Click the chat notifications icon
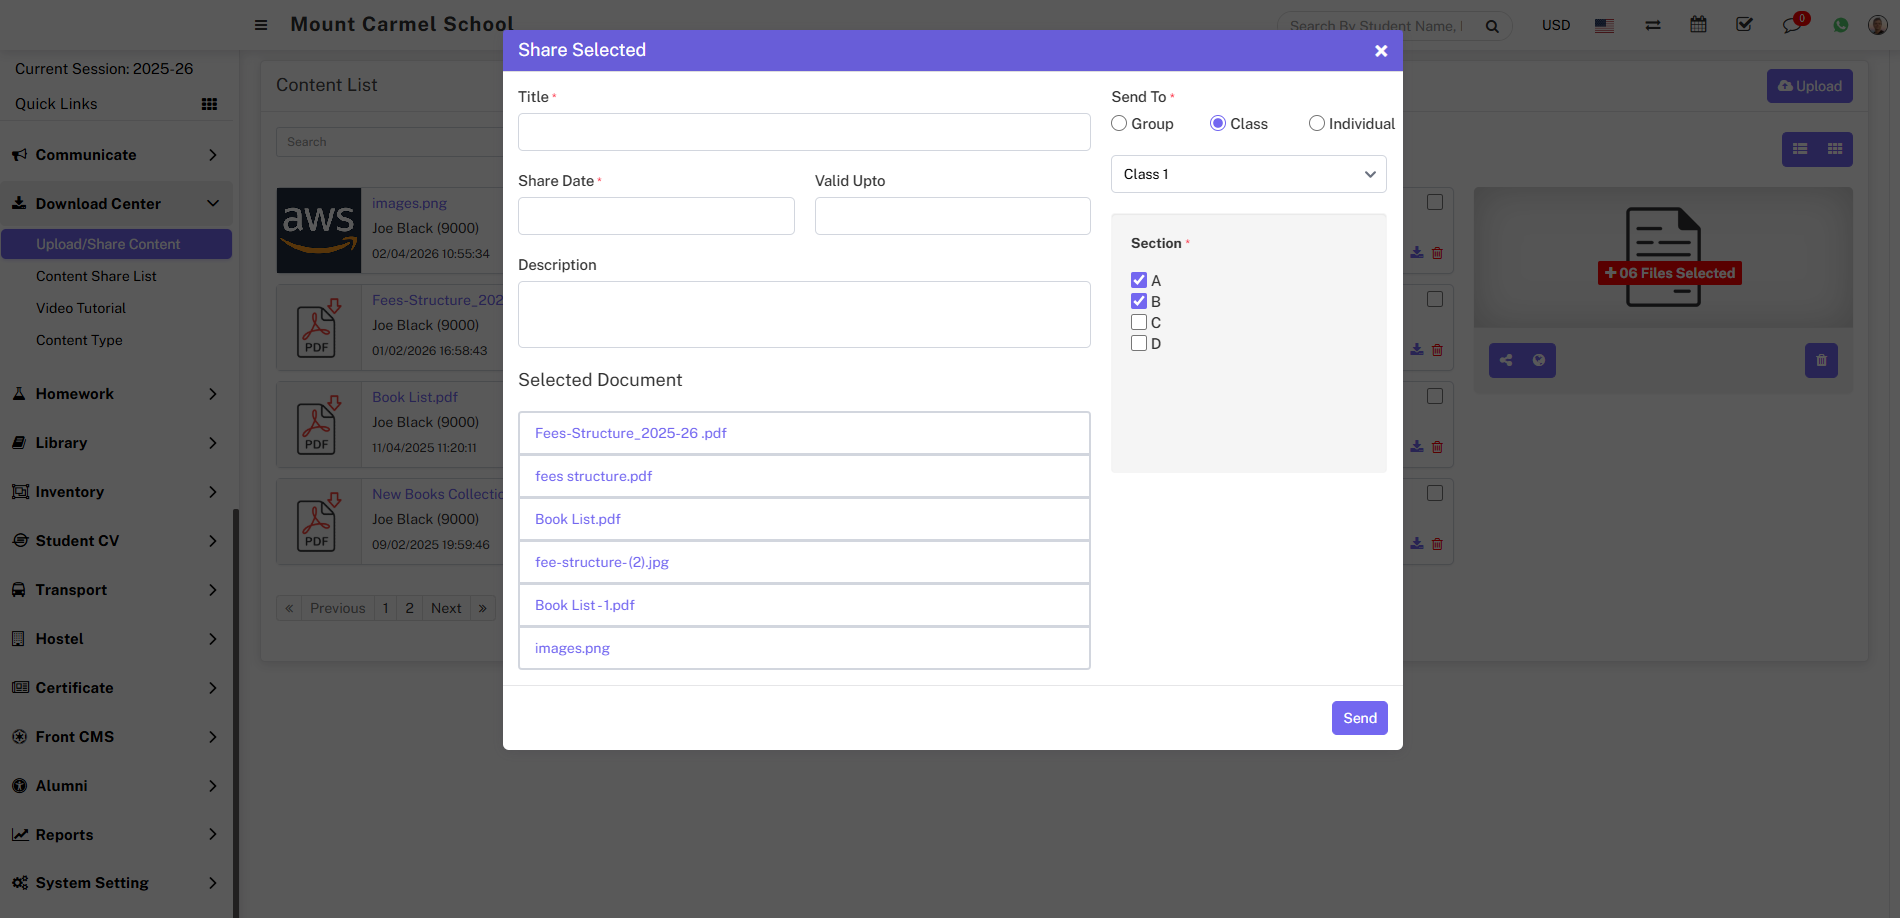The image size is (1900, 918). (1791, 25)
